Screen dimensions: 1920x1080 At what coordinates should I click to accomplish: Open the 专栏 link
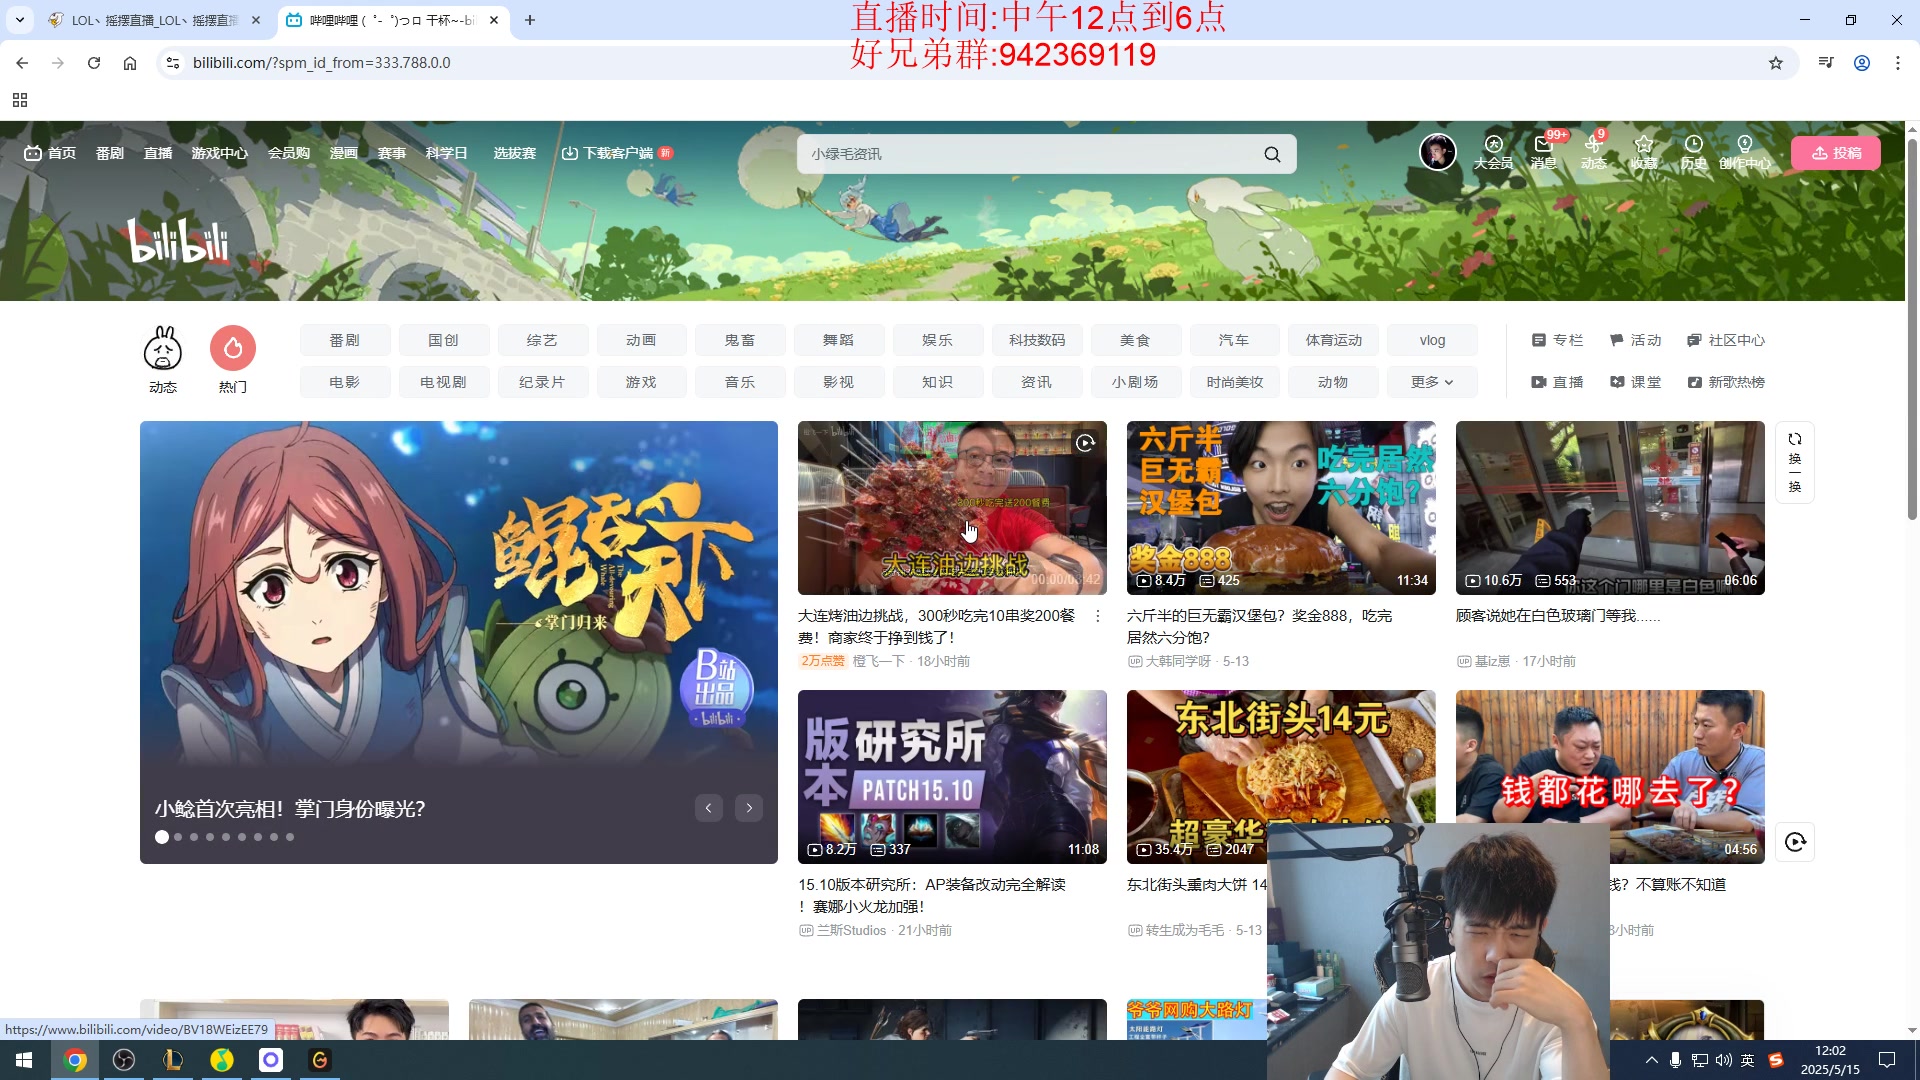tap(1557, 340)
